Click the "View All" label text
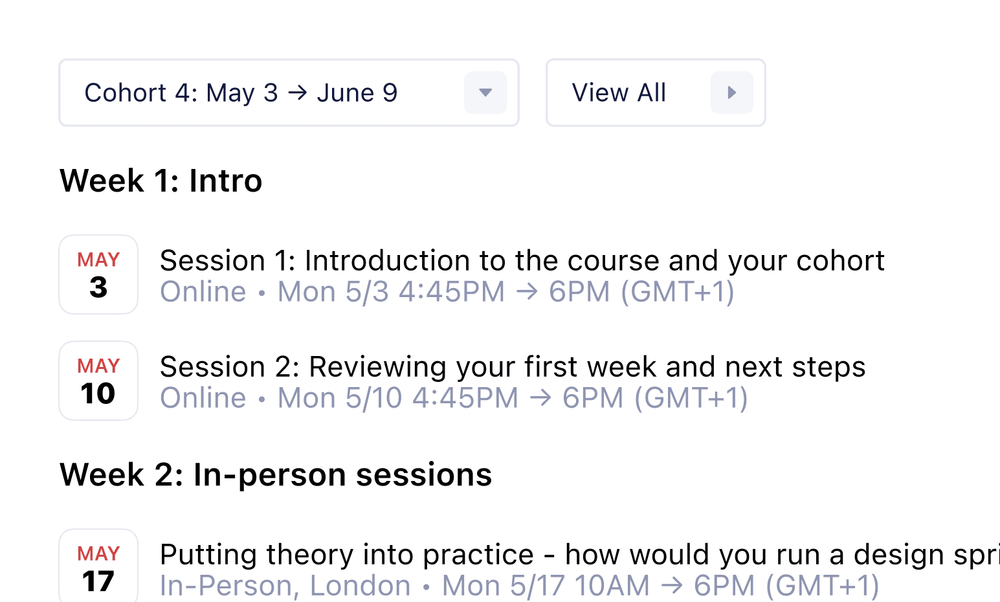Image resolution: width=1000 pixels, height=602 pixels. (619, 93)
